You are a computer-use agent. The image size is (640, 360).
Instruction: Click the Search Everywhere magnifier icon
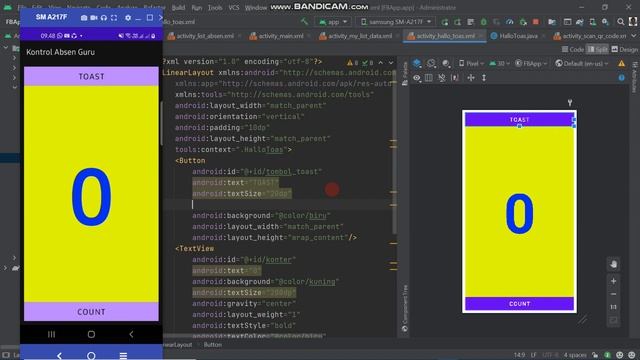tap(620, 22)
